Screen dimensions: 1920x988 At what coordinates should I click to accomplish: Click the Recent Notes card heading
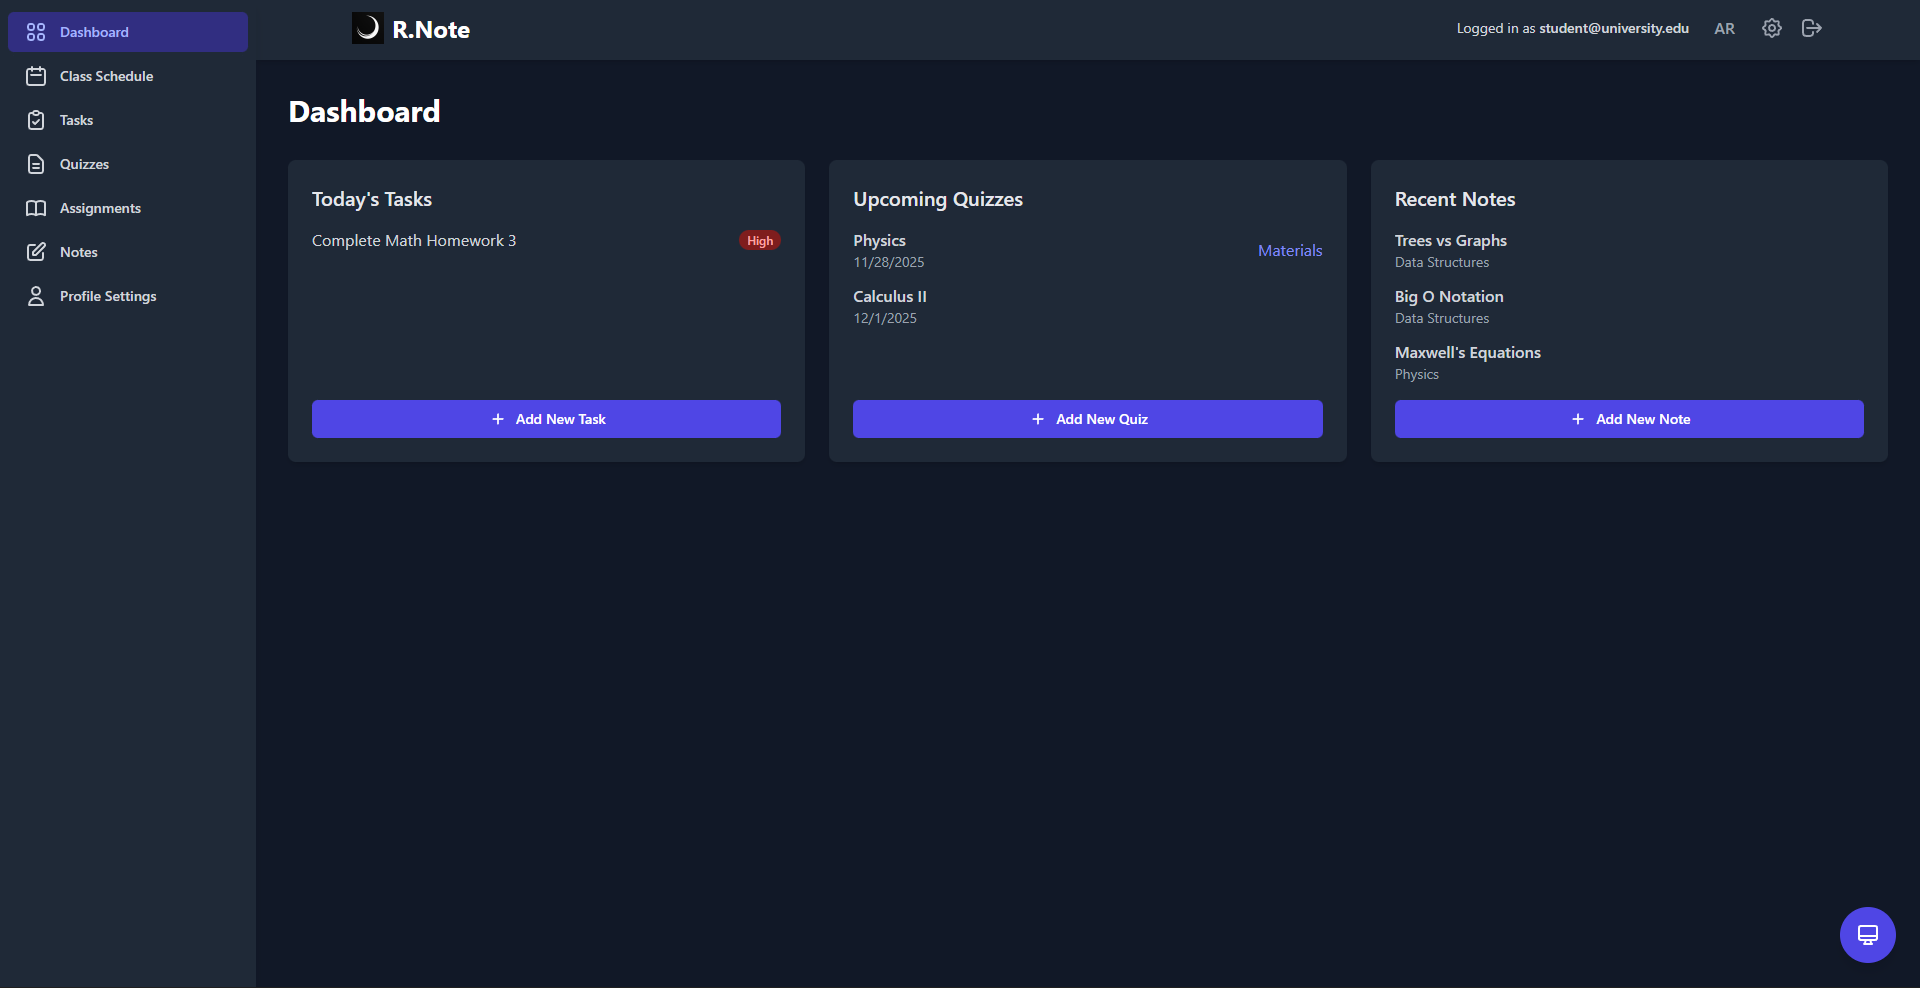tap(1455, 199)
